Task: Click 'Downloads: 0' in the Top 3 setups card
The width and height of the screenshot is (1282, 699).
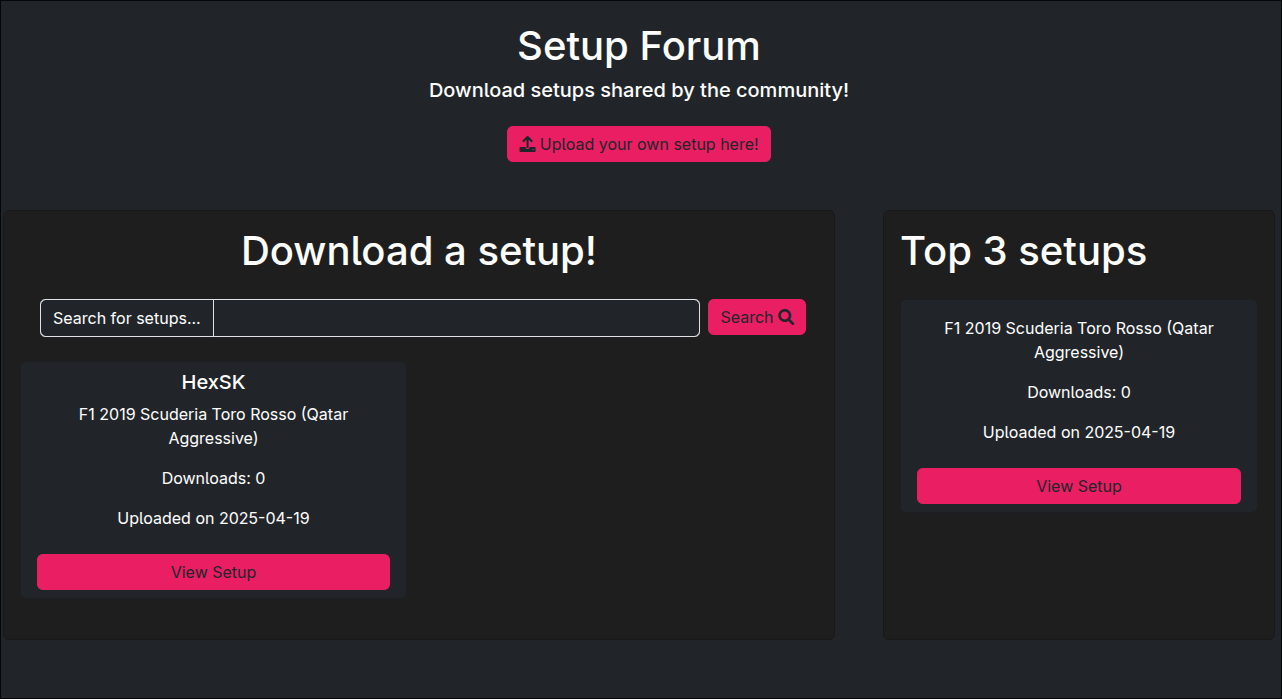Action: 1079,392
